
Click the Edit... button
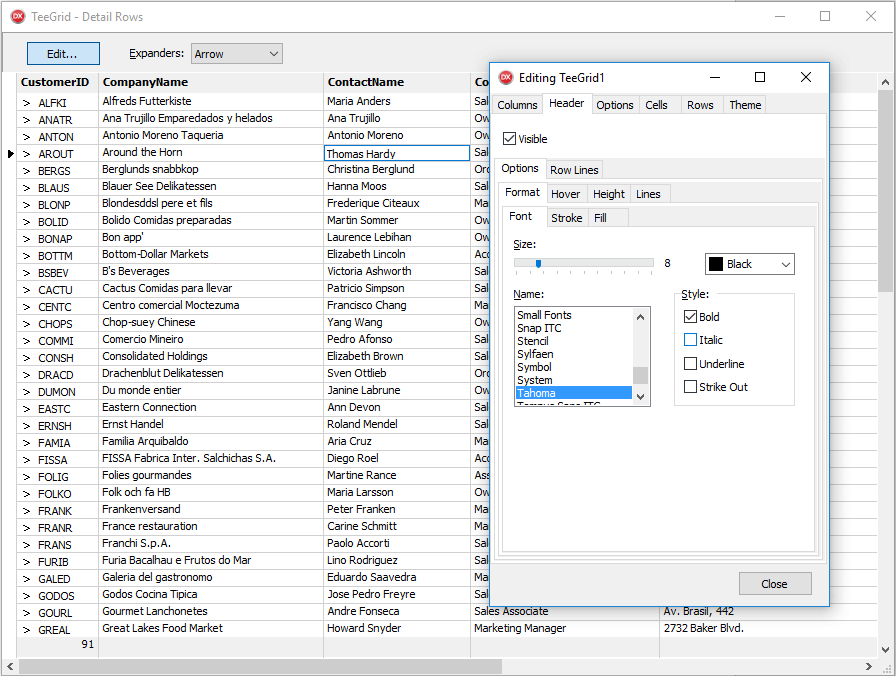coord(62,53)
